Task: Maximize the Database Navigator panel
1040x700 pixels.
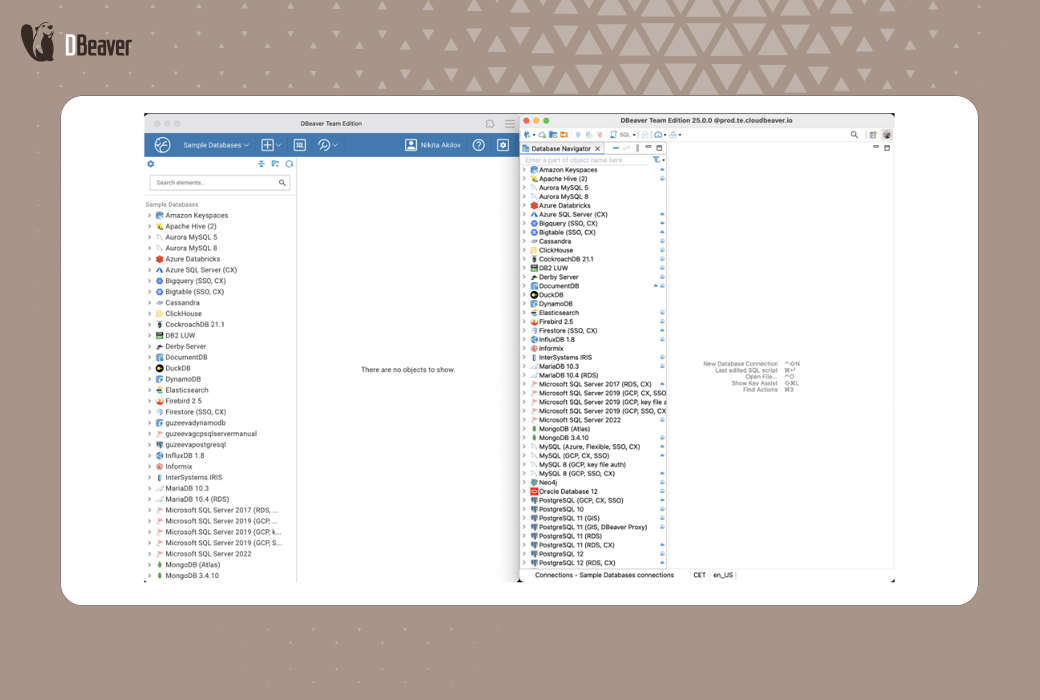Action: (x=659, y=147)
